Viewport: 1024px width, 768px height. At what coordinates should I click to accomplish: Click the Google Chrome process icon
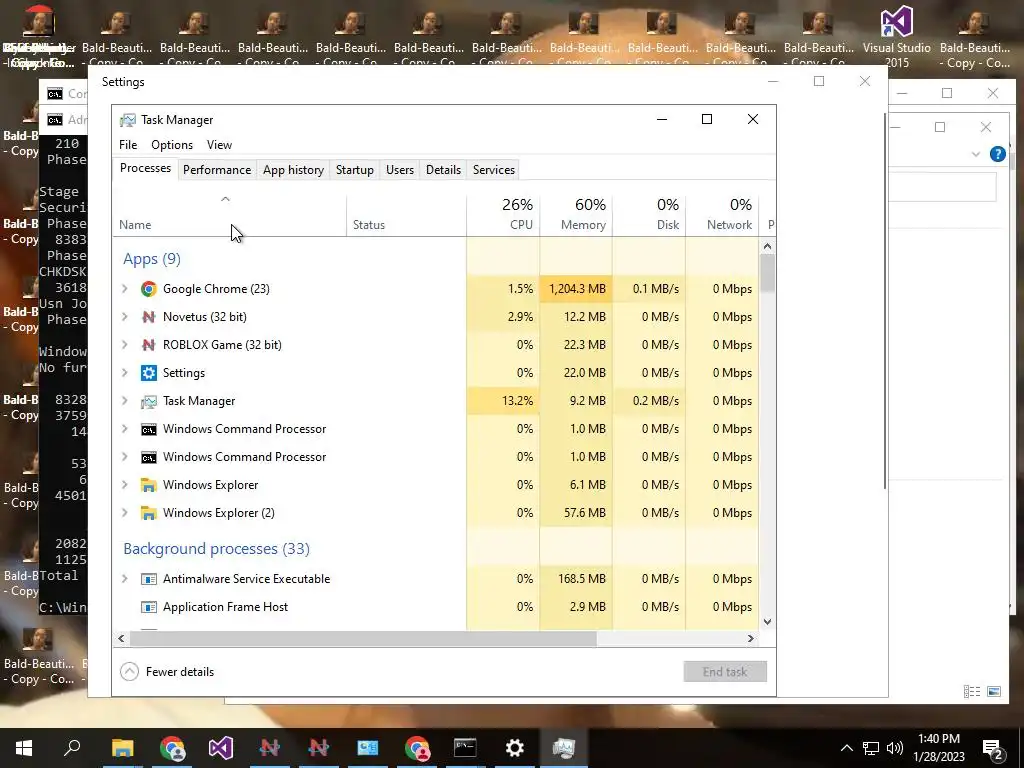coord(149,289)
